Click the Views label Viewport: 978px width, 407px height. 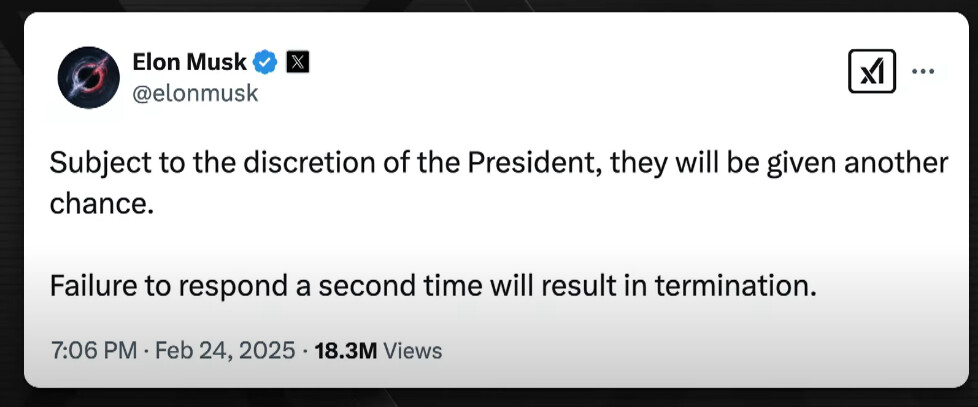click(x=412, y=351)
